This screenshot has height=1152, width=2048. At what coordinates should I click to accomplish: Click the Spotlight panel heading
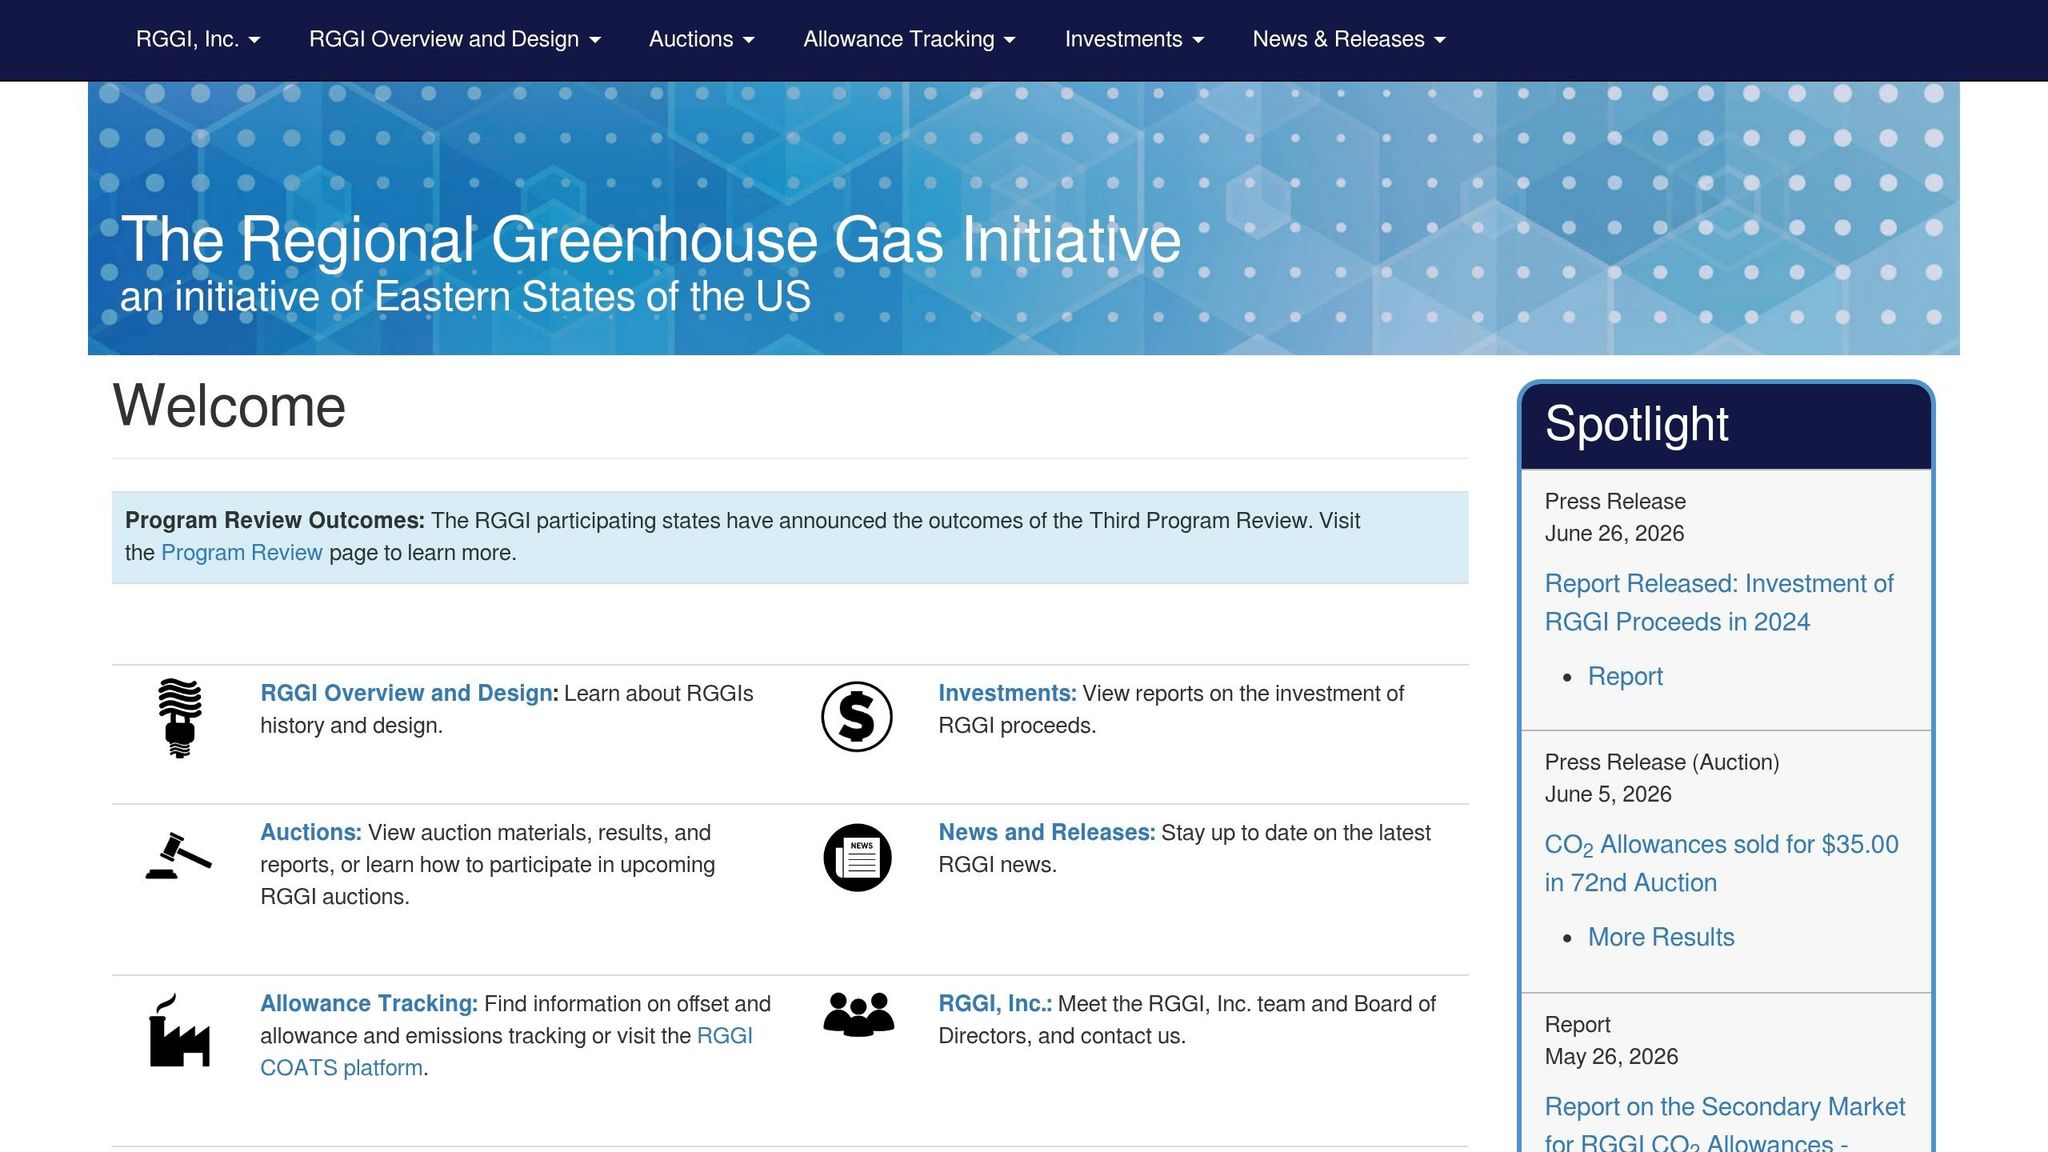coord(1636,424)
